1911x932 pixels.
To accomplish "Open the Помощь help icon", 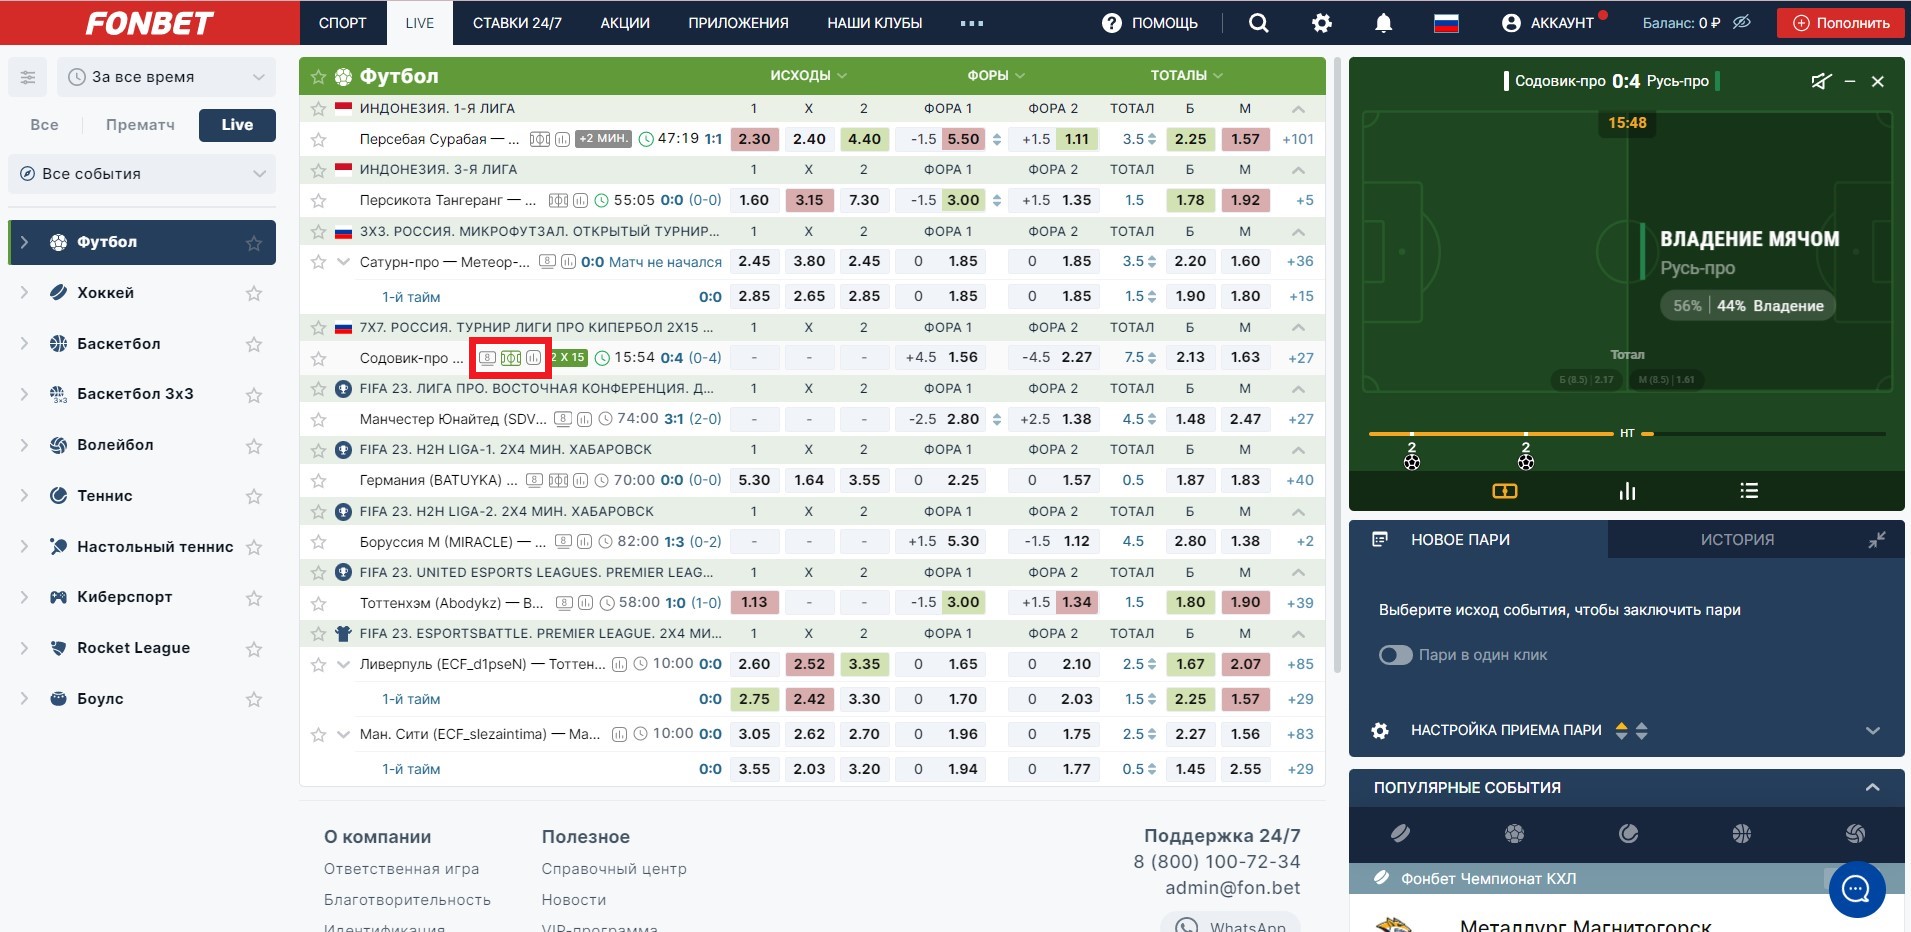I will point(1111,23).
